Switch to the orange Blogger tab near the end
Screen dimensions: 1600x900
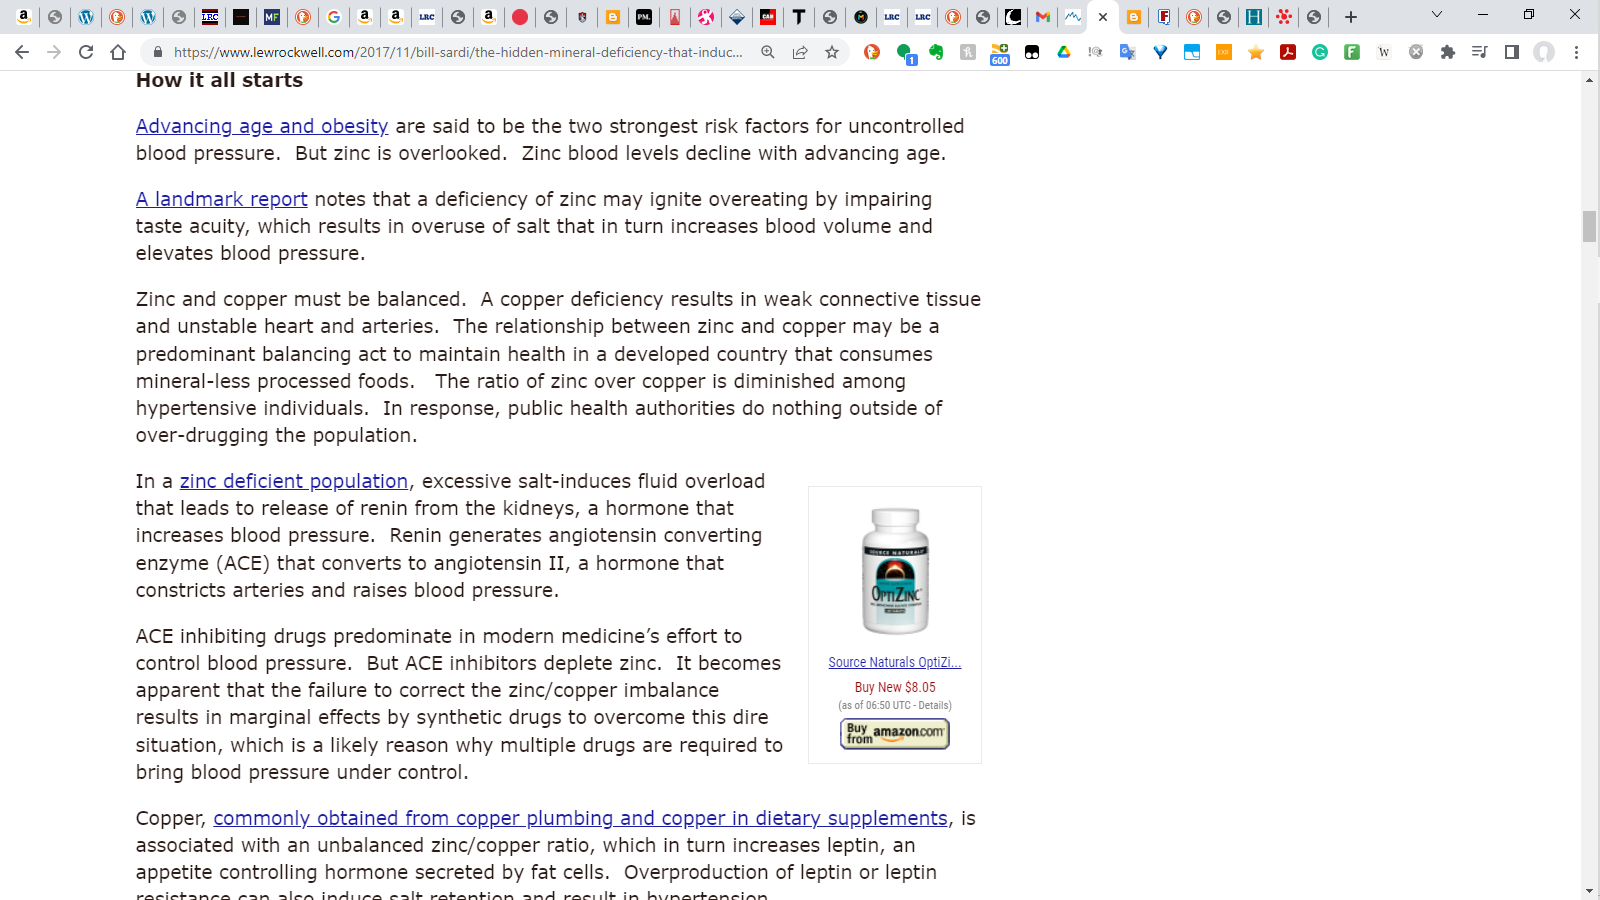click(x=1134, y=17)
